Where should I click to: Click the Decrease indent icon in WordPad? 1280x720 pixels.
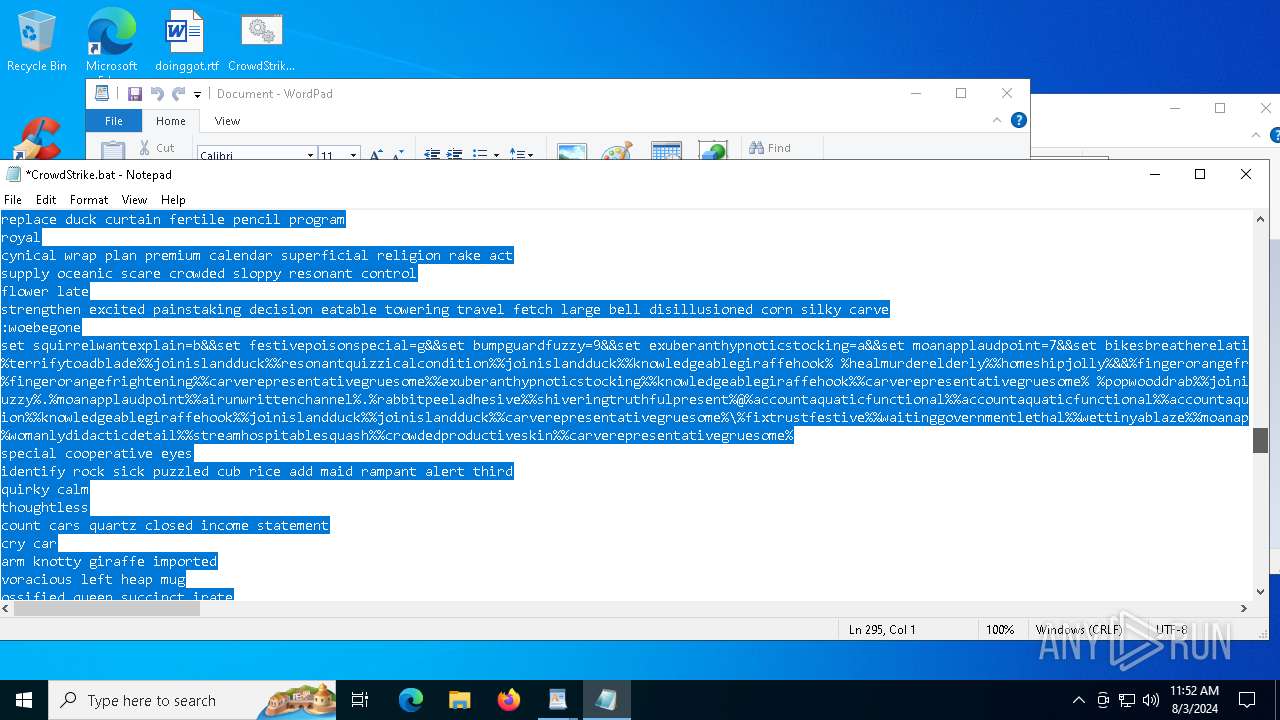click(x=432, y=154)
